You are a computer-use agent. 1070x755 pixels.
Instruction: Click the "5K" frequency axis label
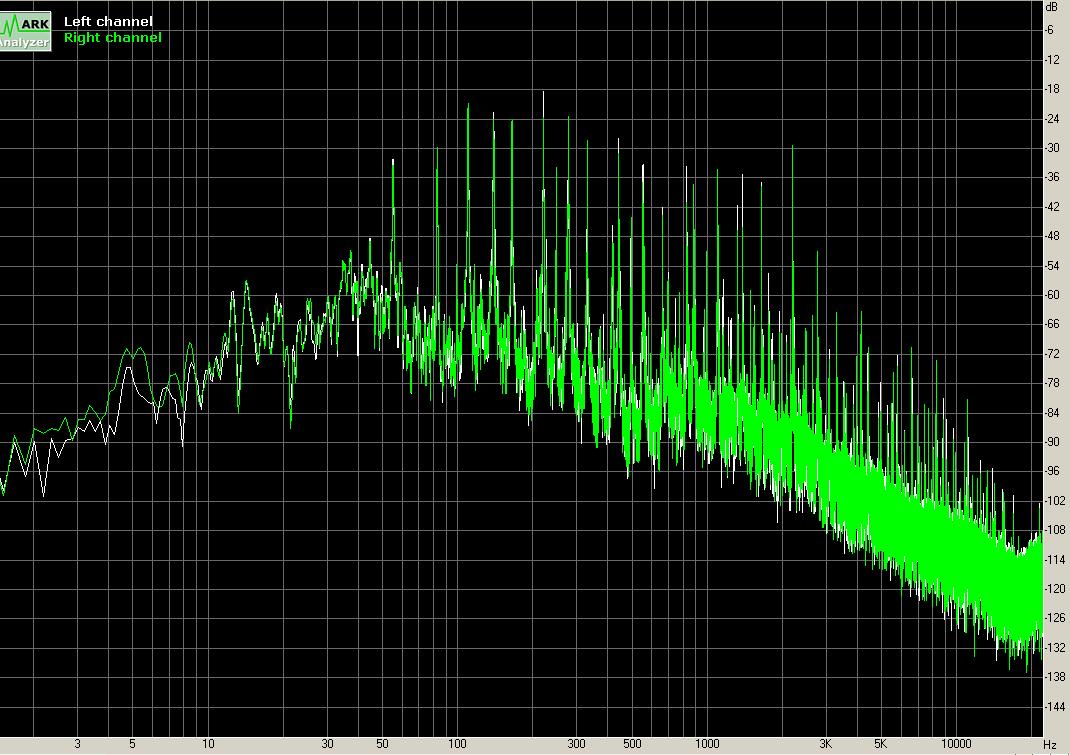[x=880, y=744]
